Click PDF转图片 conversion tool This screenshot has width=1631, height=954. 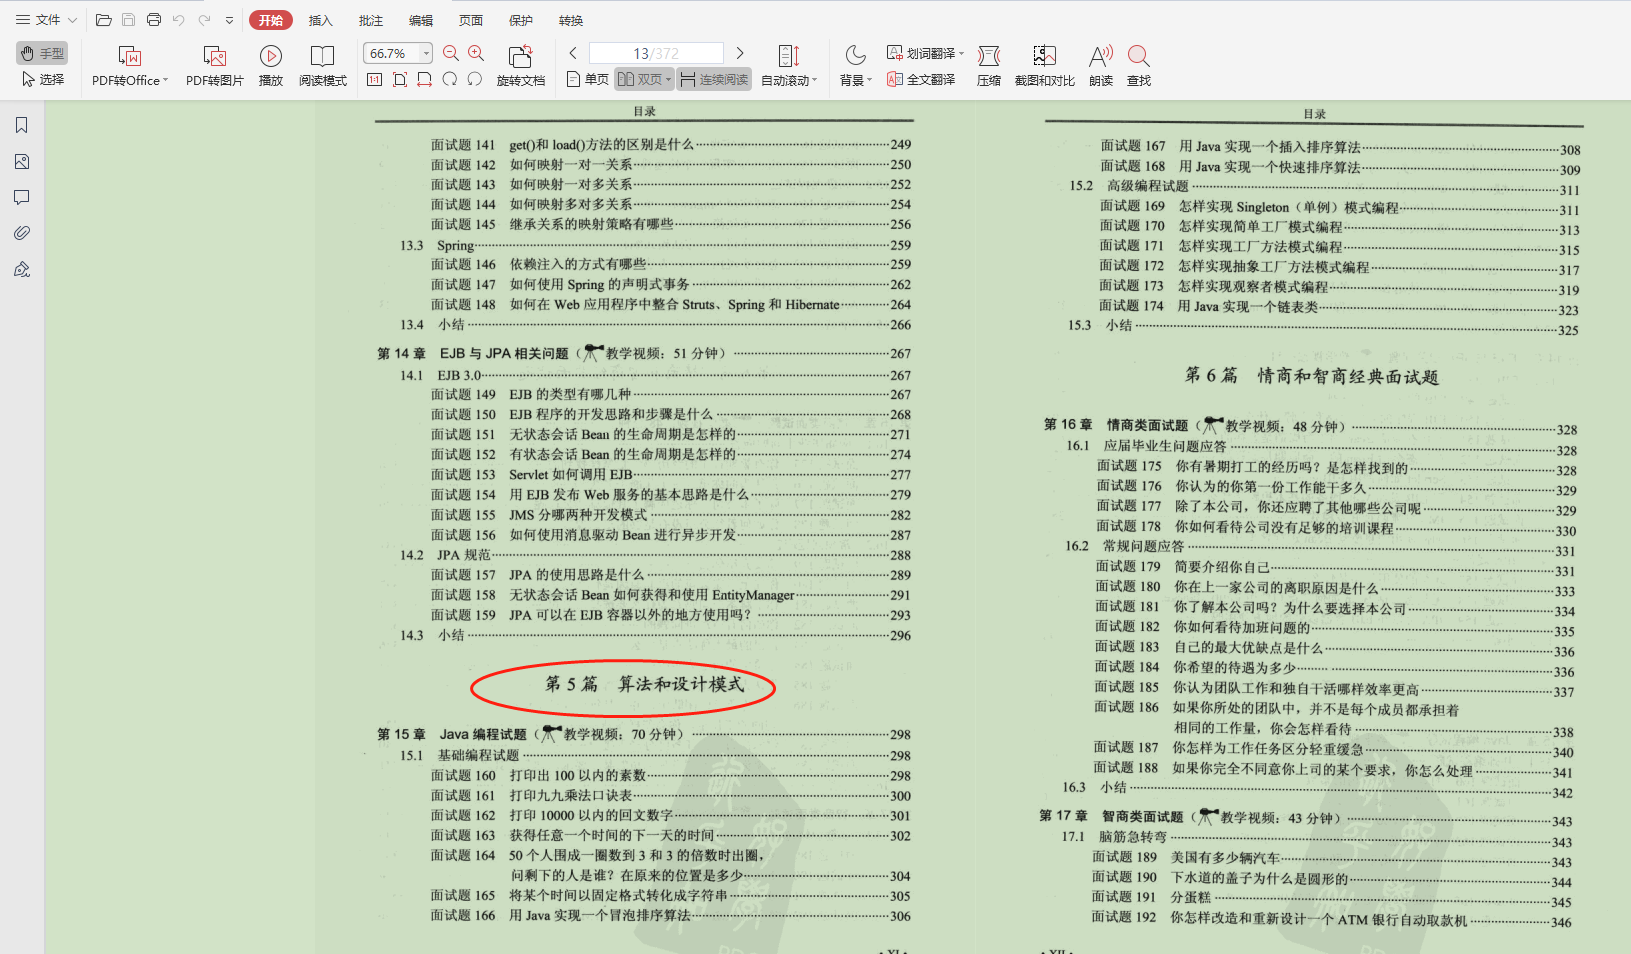pos(215,67)
